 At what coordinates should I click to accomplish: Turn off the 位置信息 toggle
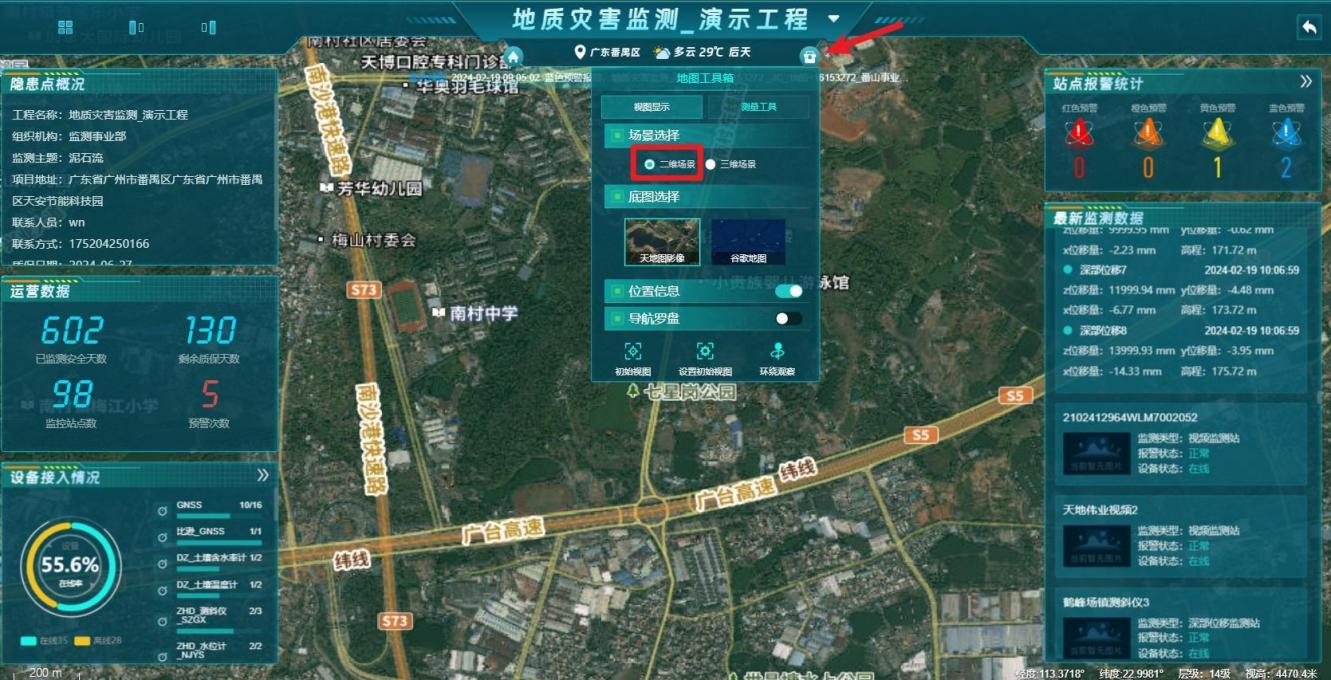click(788, 291)
